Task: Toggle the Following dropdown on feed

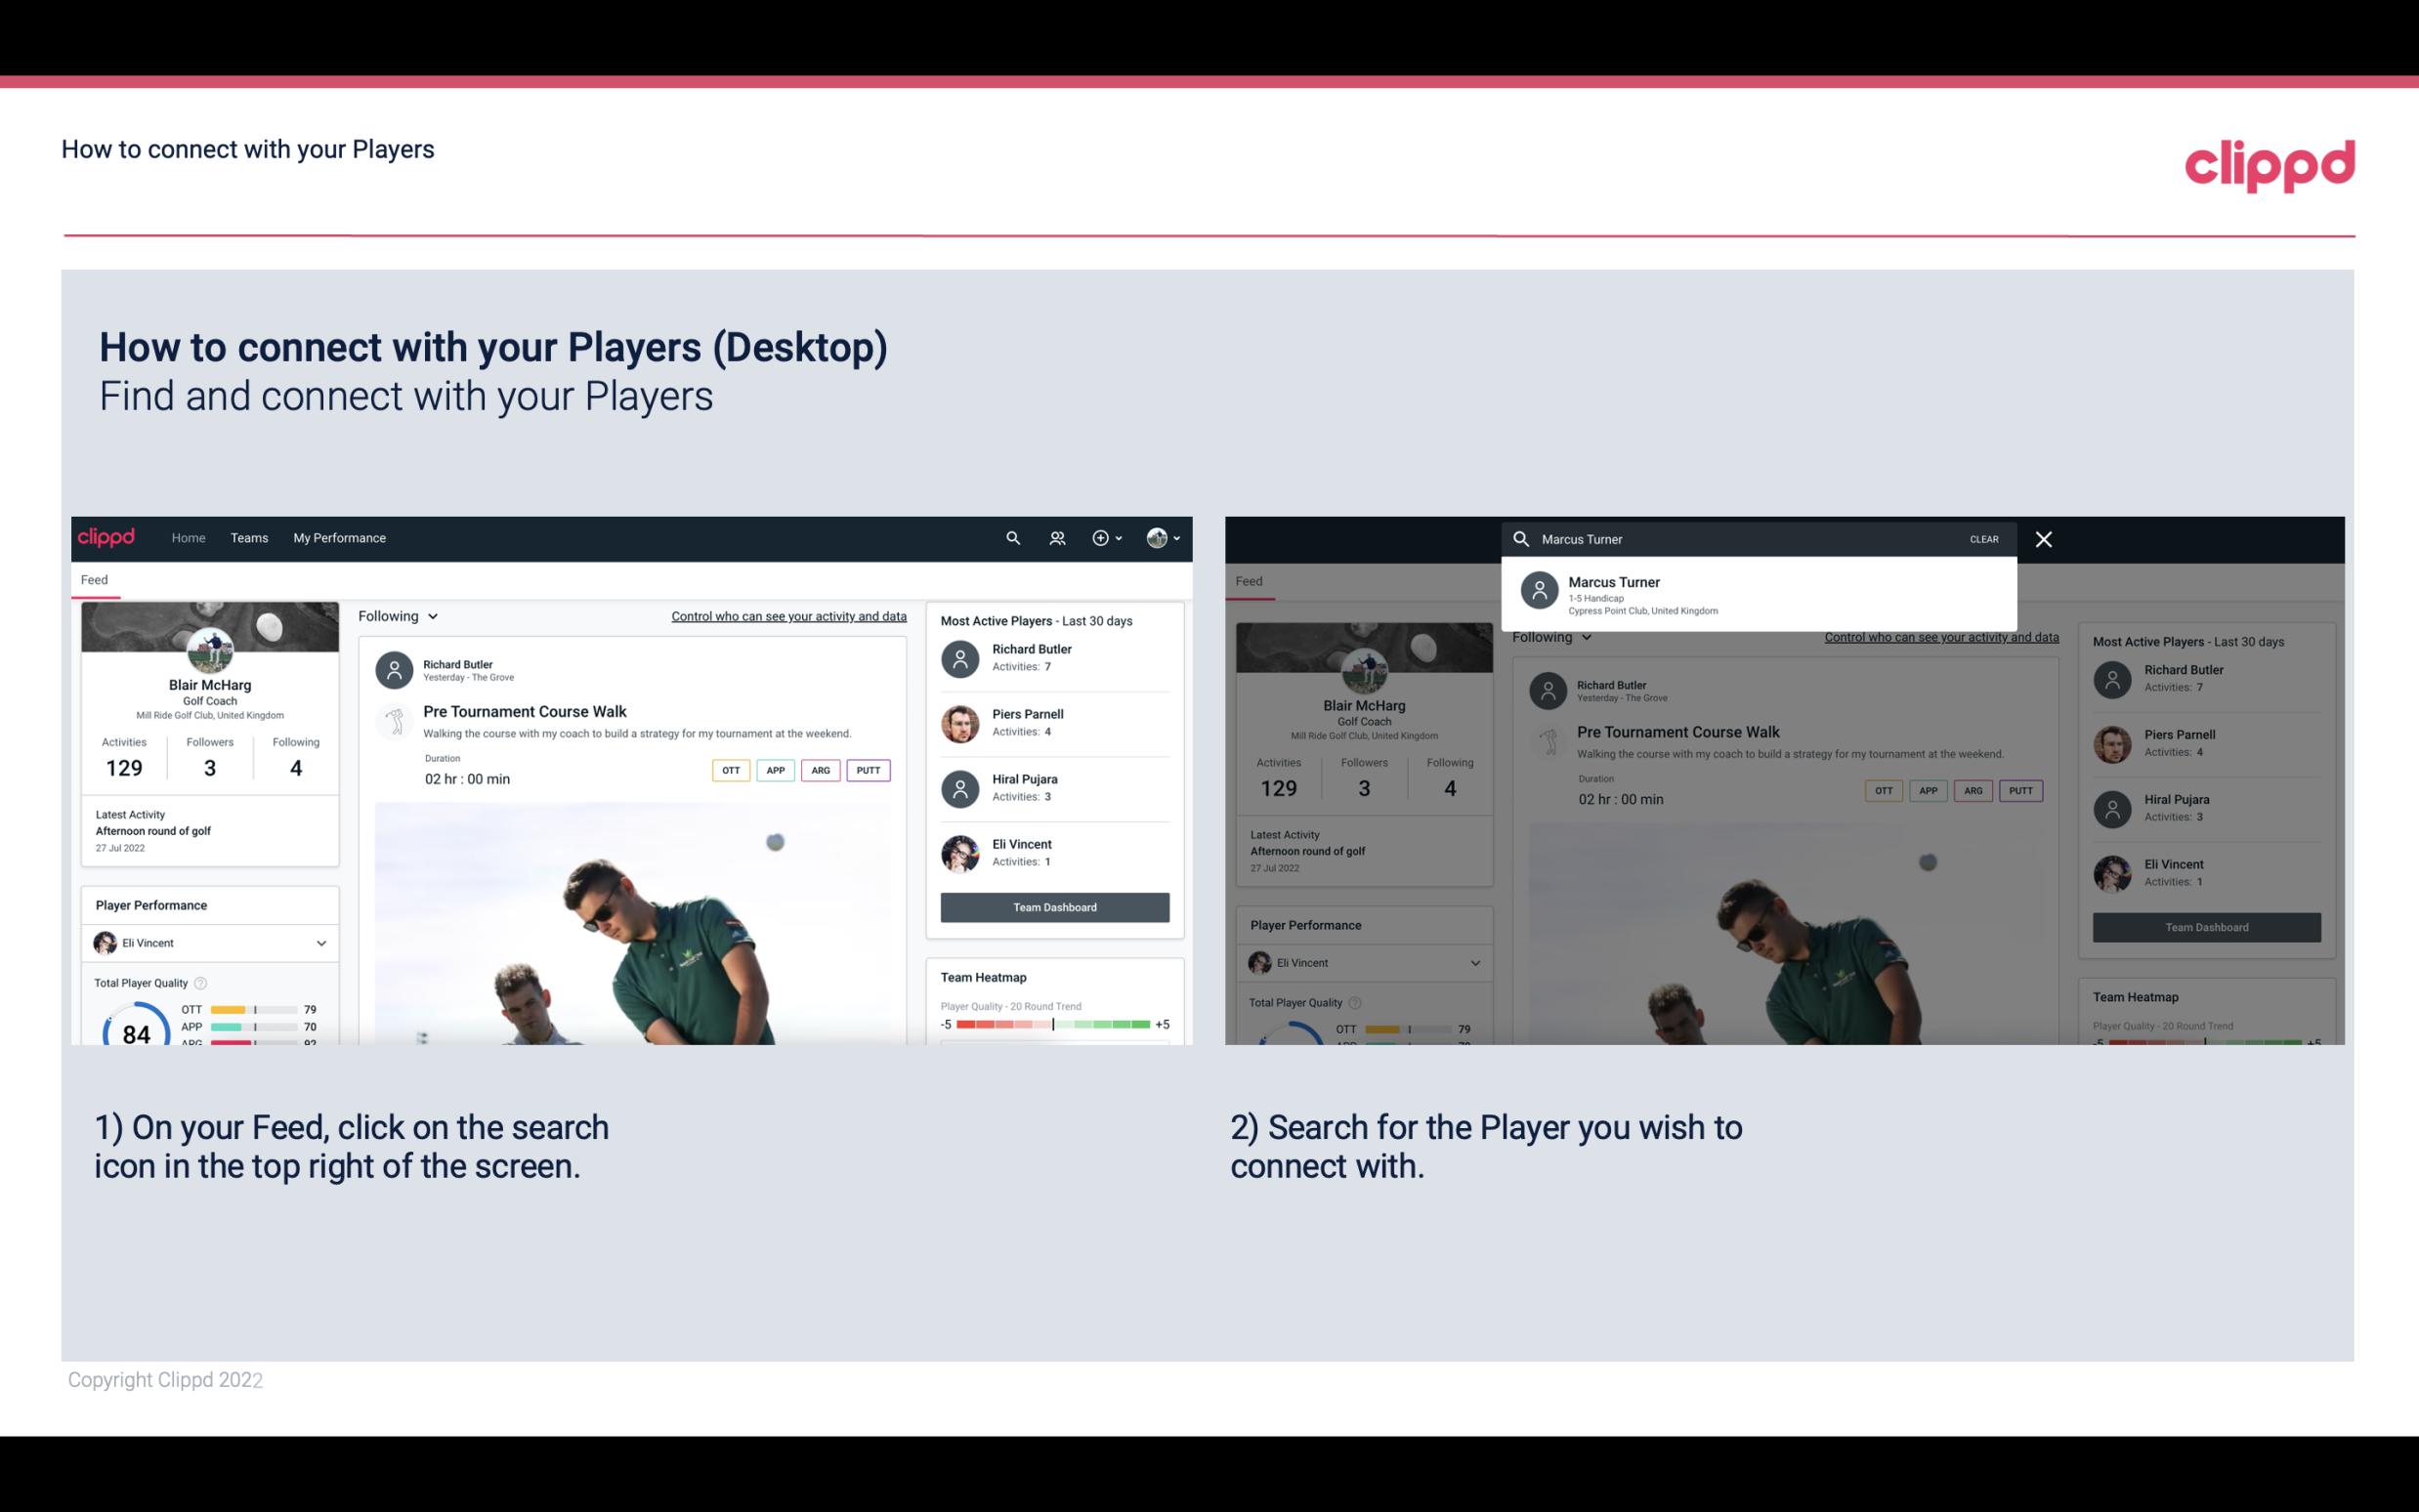Action: pos(396,613)
